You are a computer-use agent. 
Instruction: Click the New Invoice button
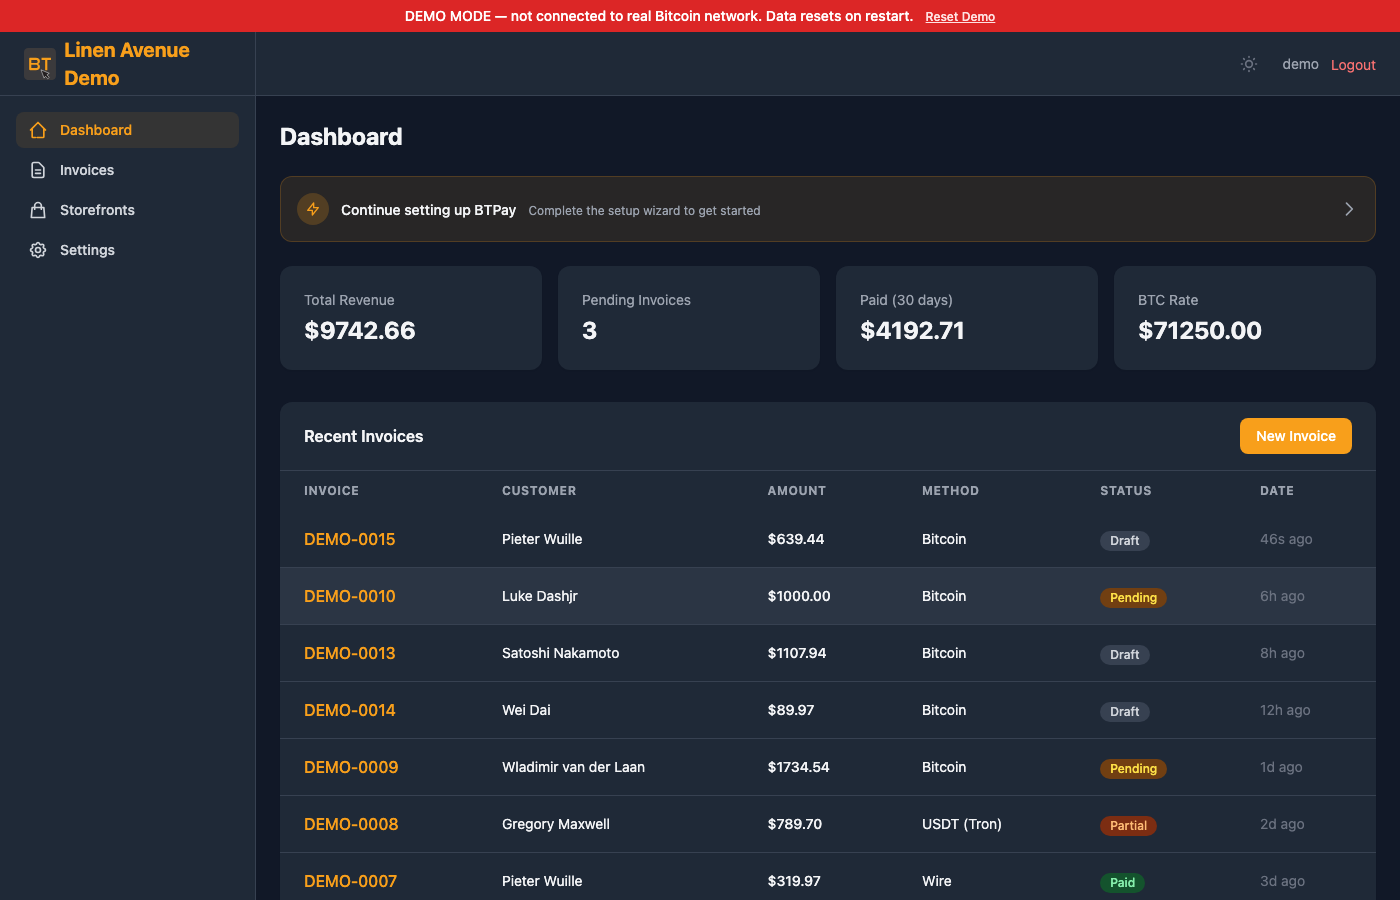point(1296,436)
